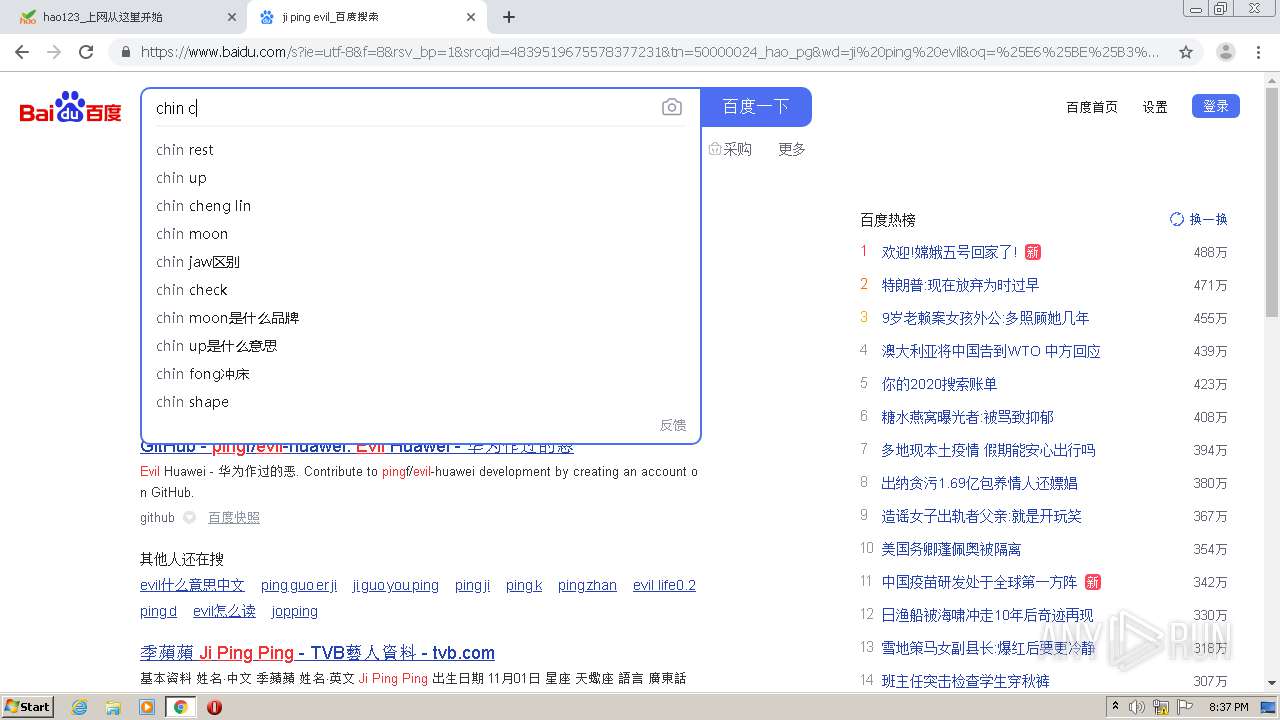Open the 更多 search category tab
The image size is (1280, 720).
pos(792,149)
